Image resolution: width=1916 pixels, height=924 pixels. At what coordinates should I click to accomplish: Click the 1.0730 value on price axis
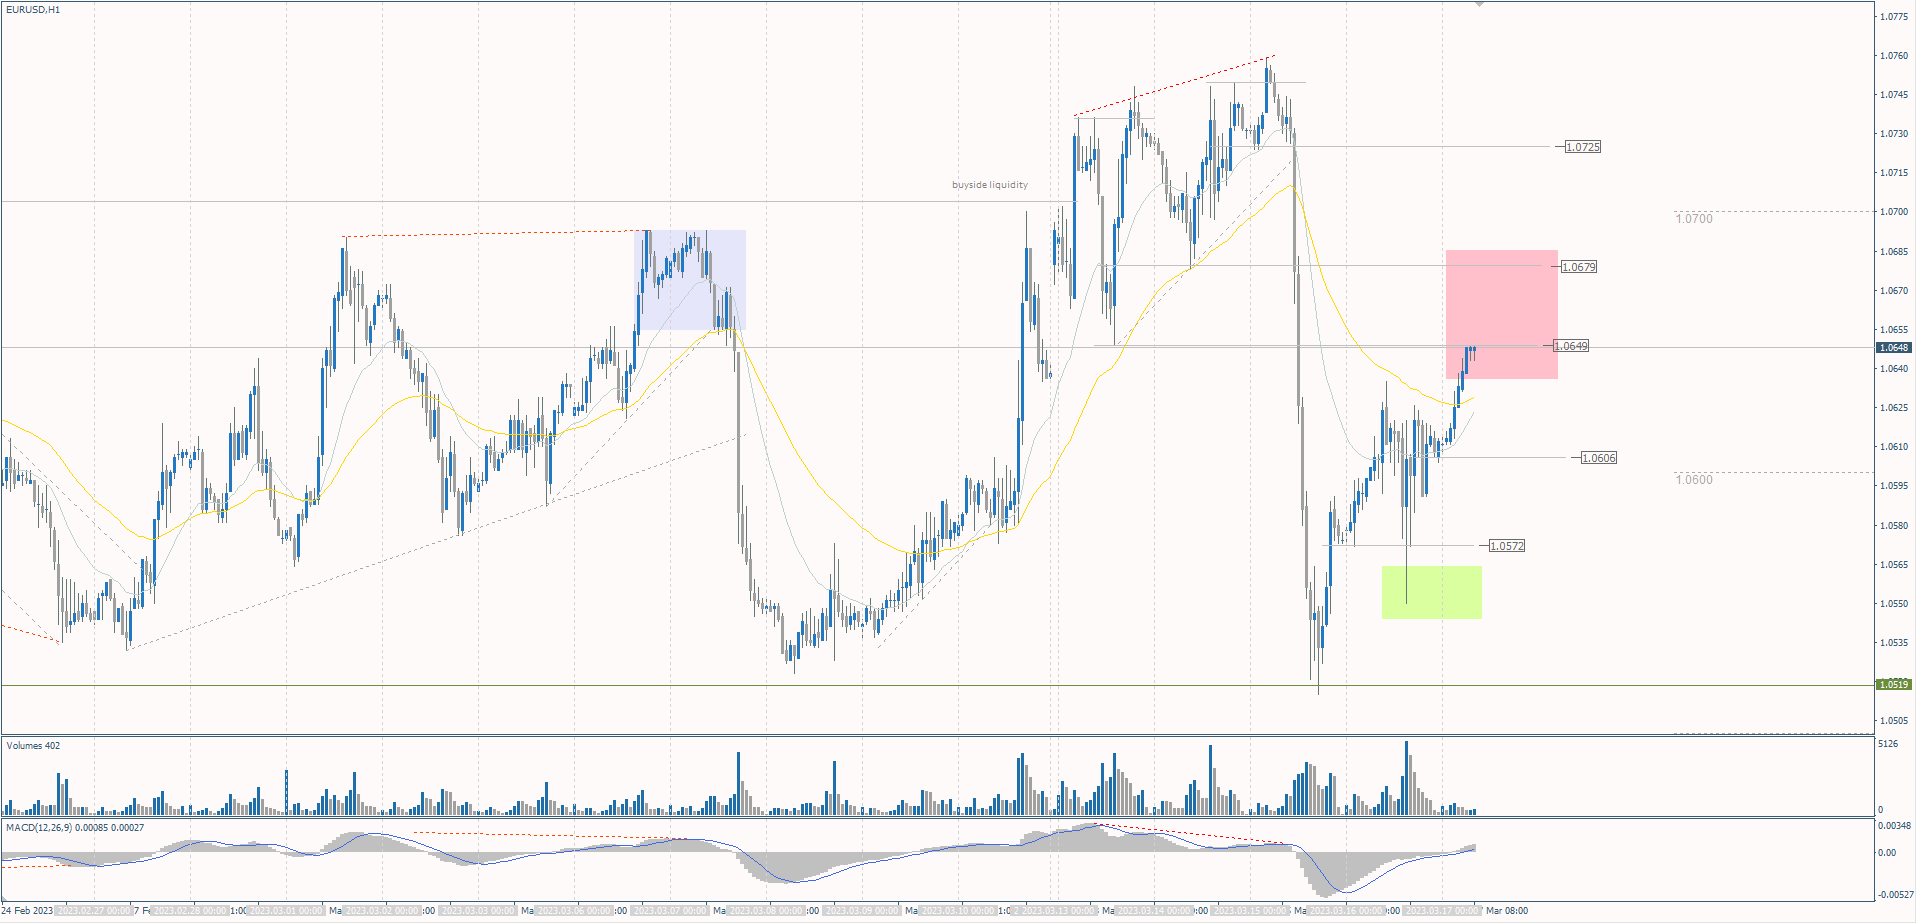click(1893, 134)
